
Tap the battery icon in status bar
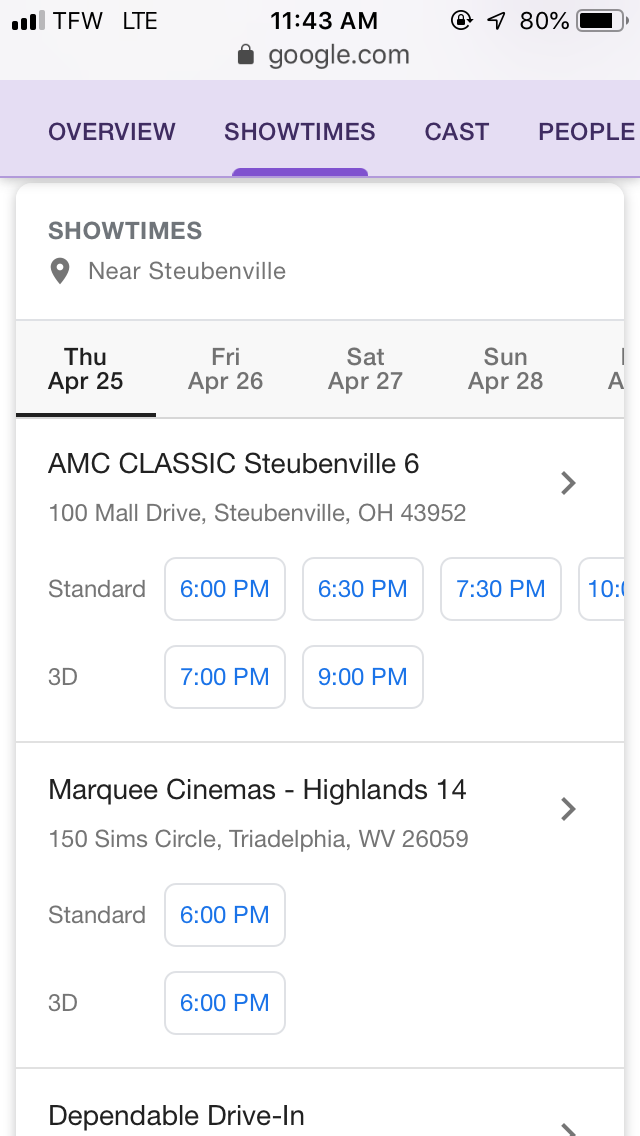point(600,20)
